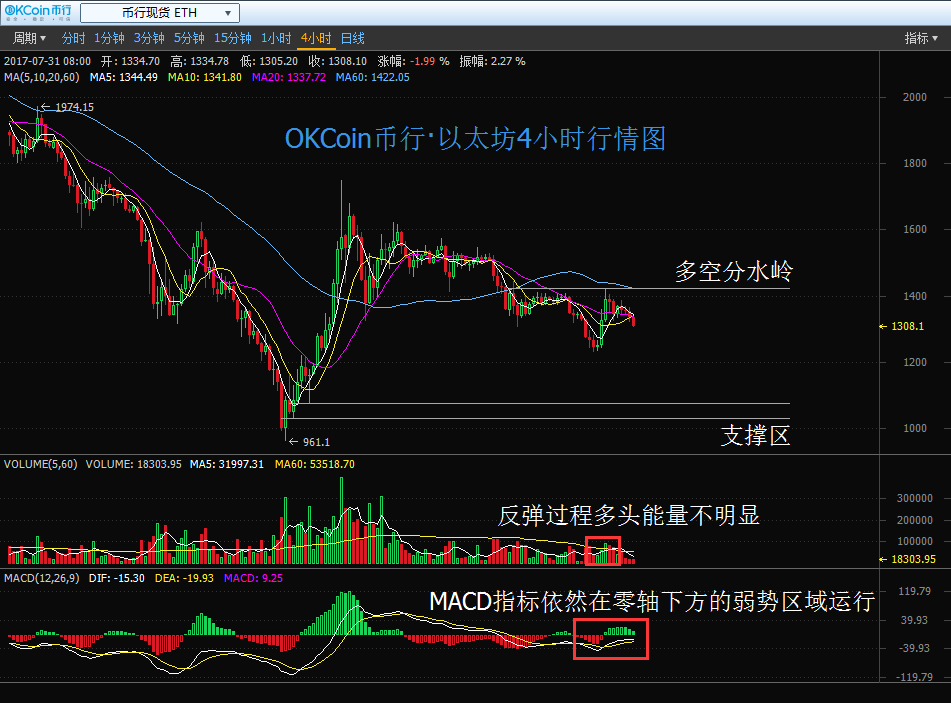Open the 指标 indicators dropdown
The height and width of the screenshot is (703, 951).
(921, 38)
